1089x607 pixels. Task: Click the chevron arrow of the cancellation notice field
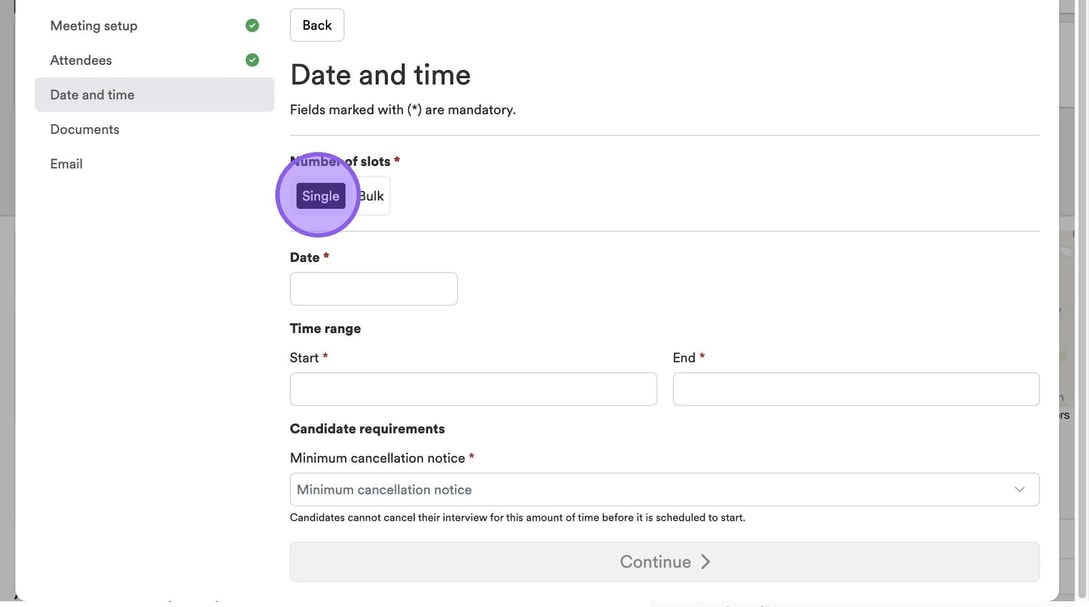(x=1019, y=490)
